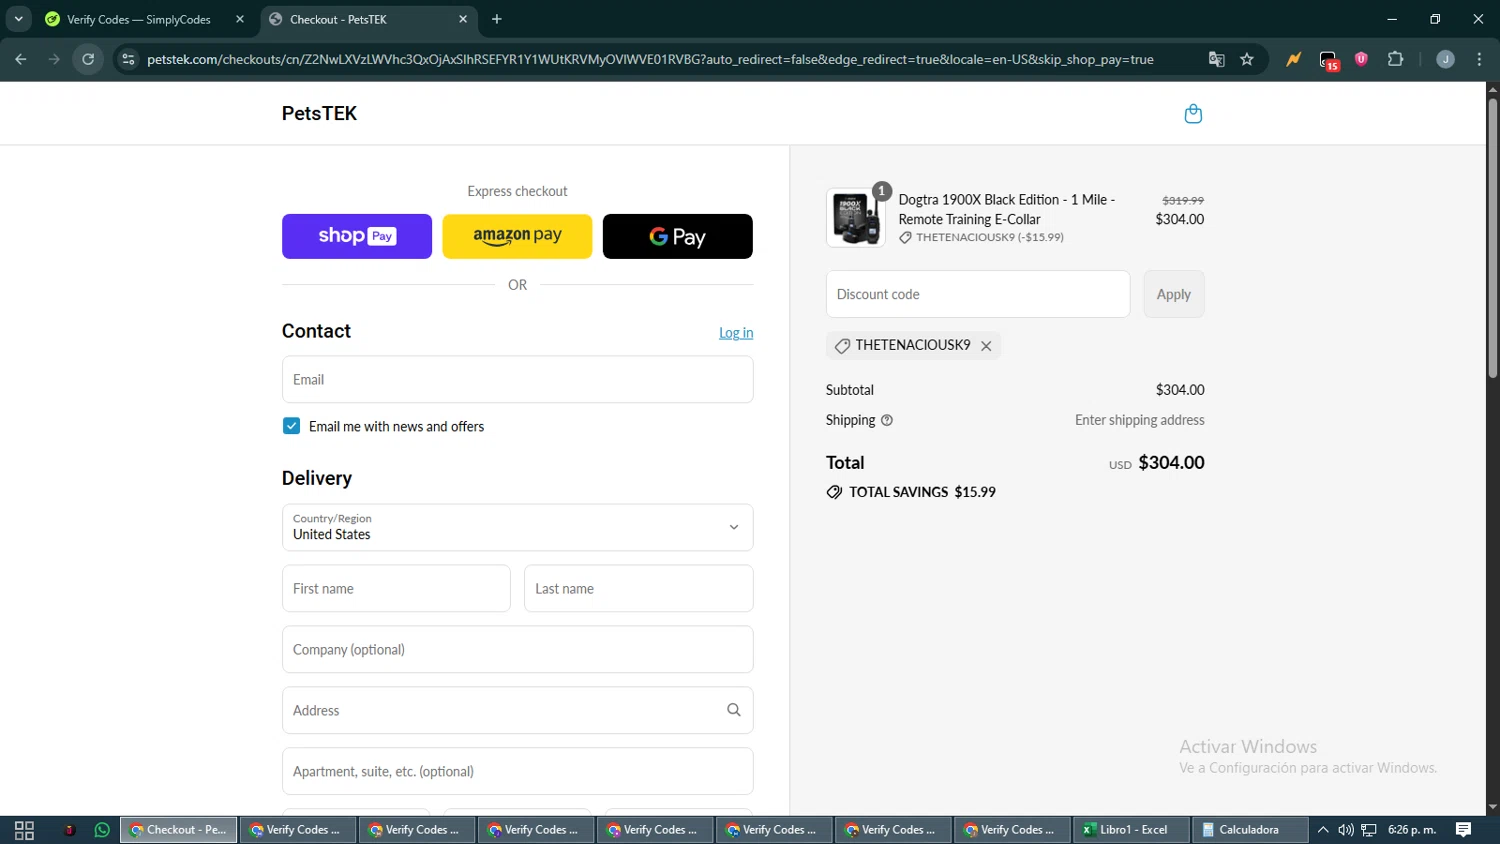Screen dimensions: 1500x844
Task: Open the Chrome profile avatar
Action: pos(1445,59)
